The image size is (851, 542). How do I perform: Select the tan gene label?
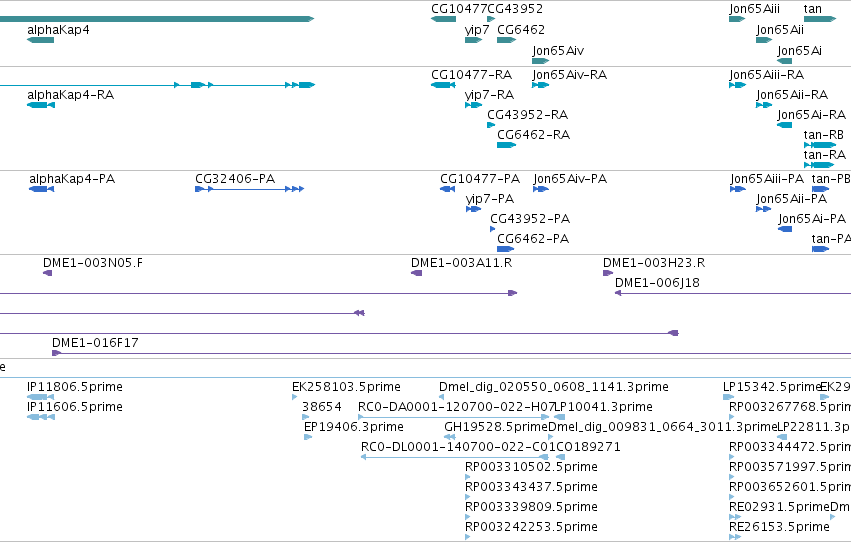812,9
